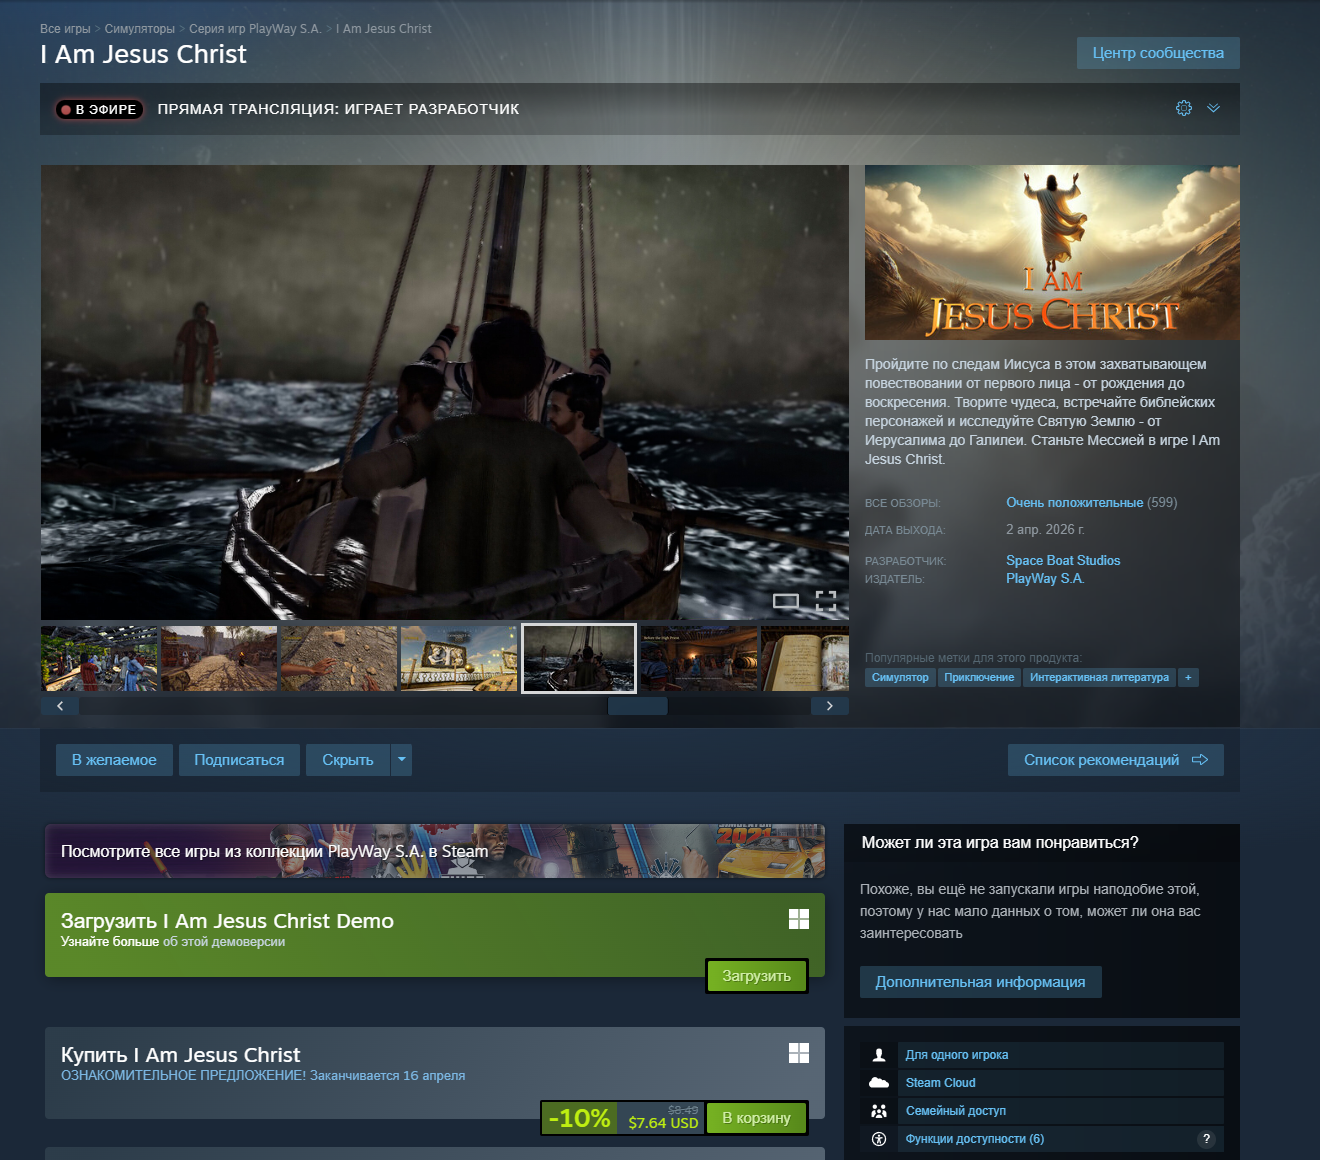Select the stone tablets screenshot thumbnail
This screenshot has width=1320, height=1160.
click(x=459, y=659)
